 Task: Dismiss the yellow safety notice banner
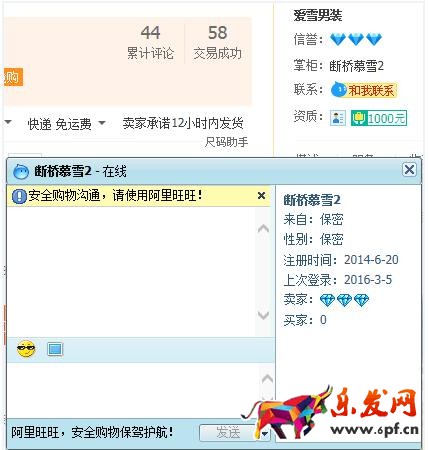coord(262,196)
